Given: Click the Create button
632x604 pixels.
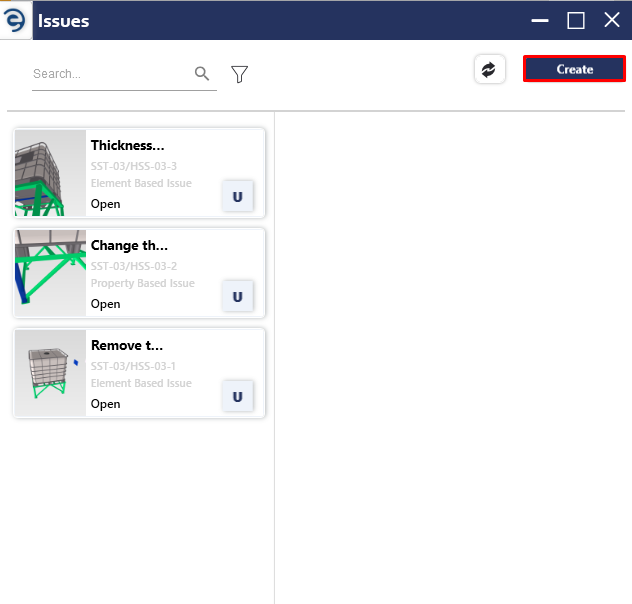Looking at the screenshot, I should tap(574, 69).
